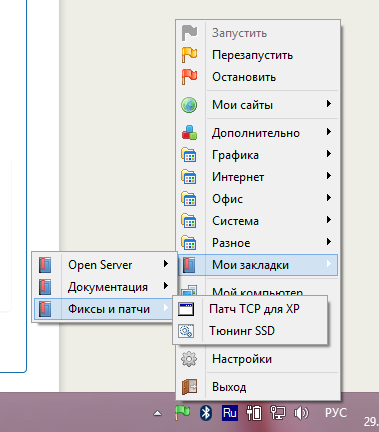The image size is (379, 432).
Task: Expand the Офис submenu arrow
Action: pyautogui.click(x=329, y=198)
